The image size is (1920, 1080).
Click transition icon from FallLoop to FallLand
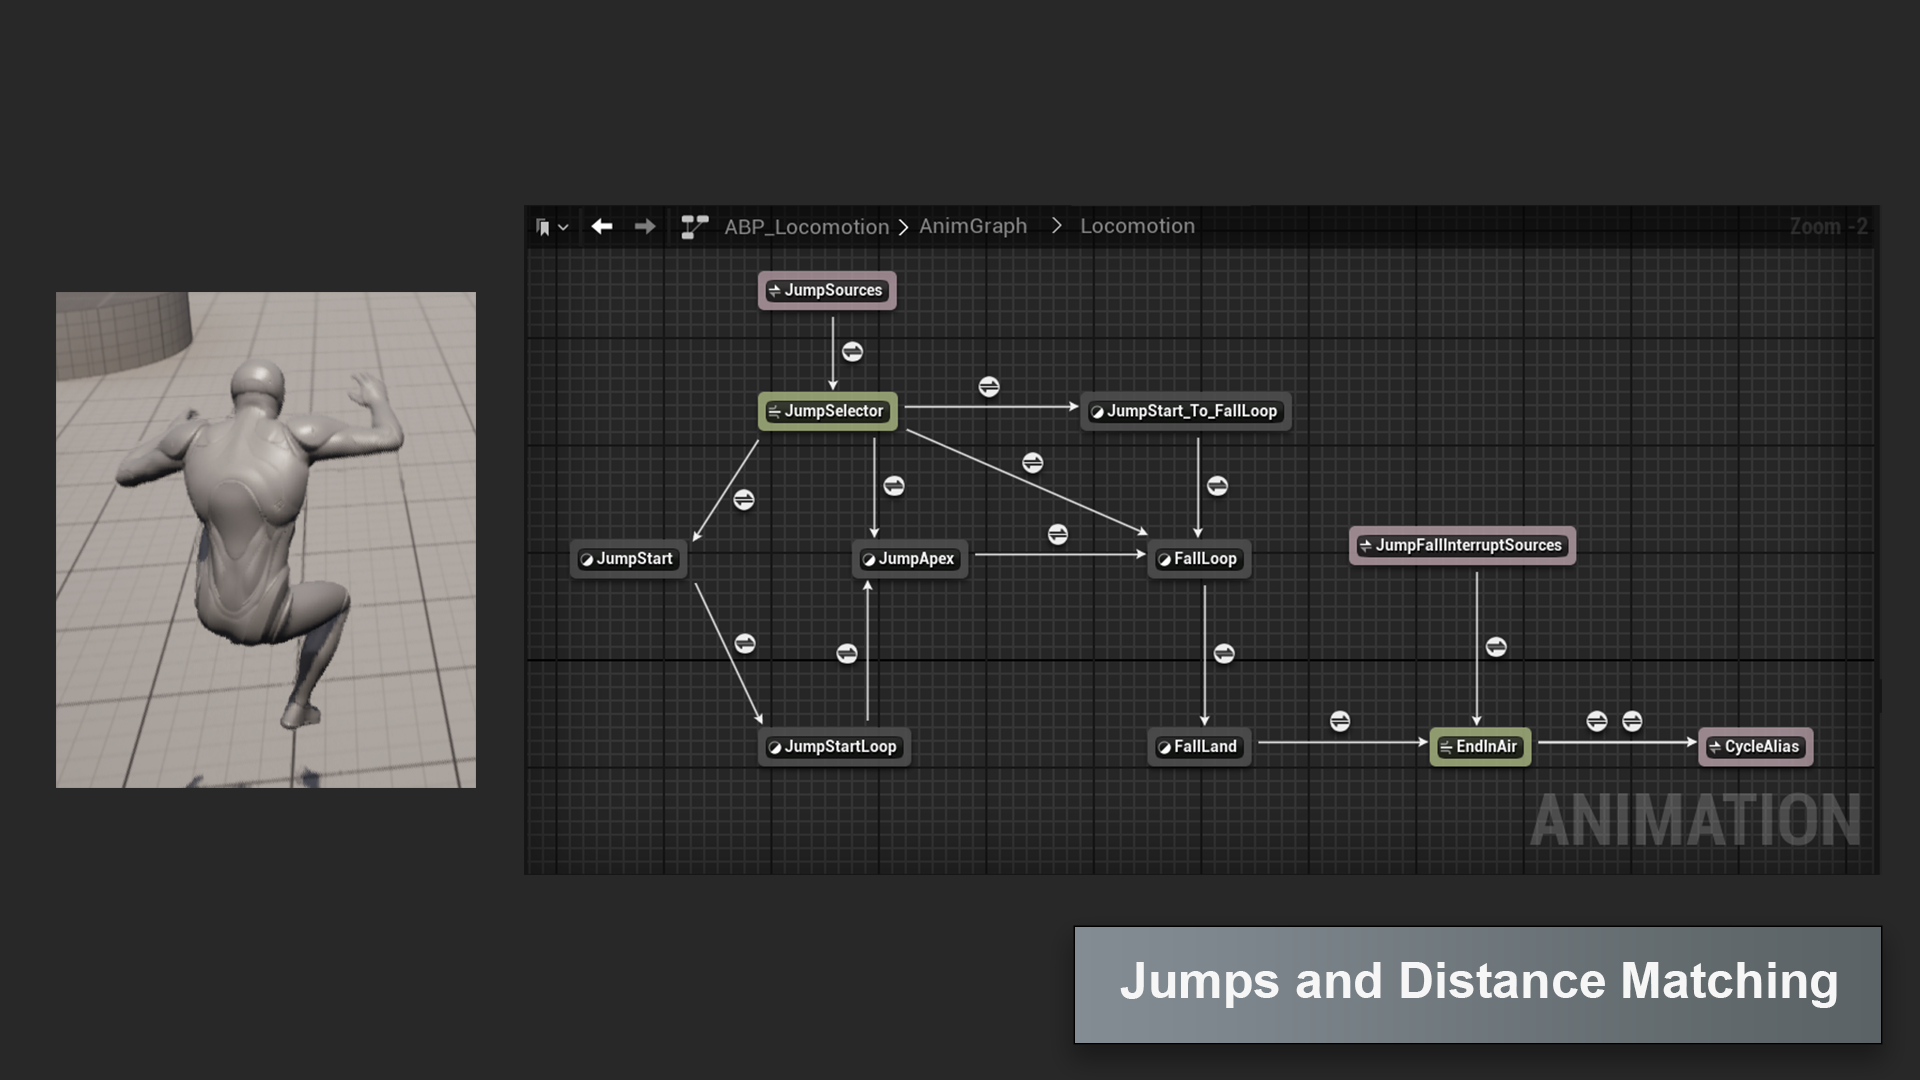(x=1224, y=654)
